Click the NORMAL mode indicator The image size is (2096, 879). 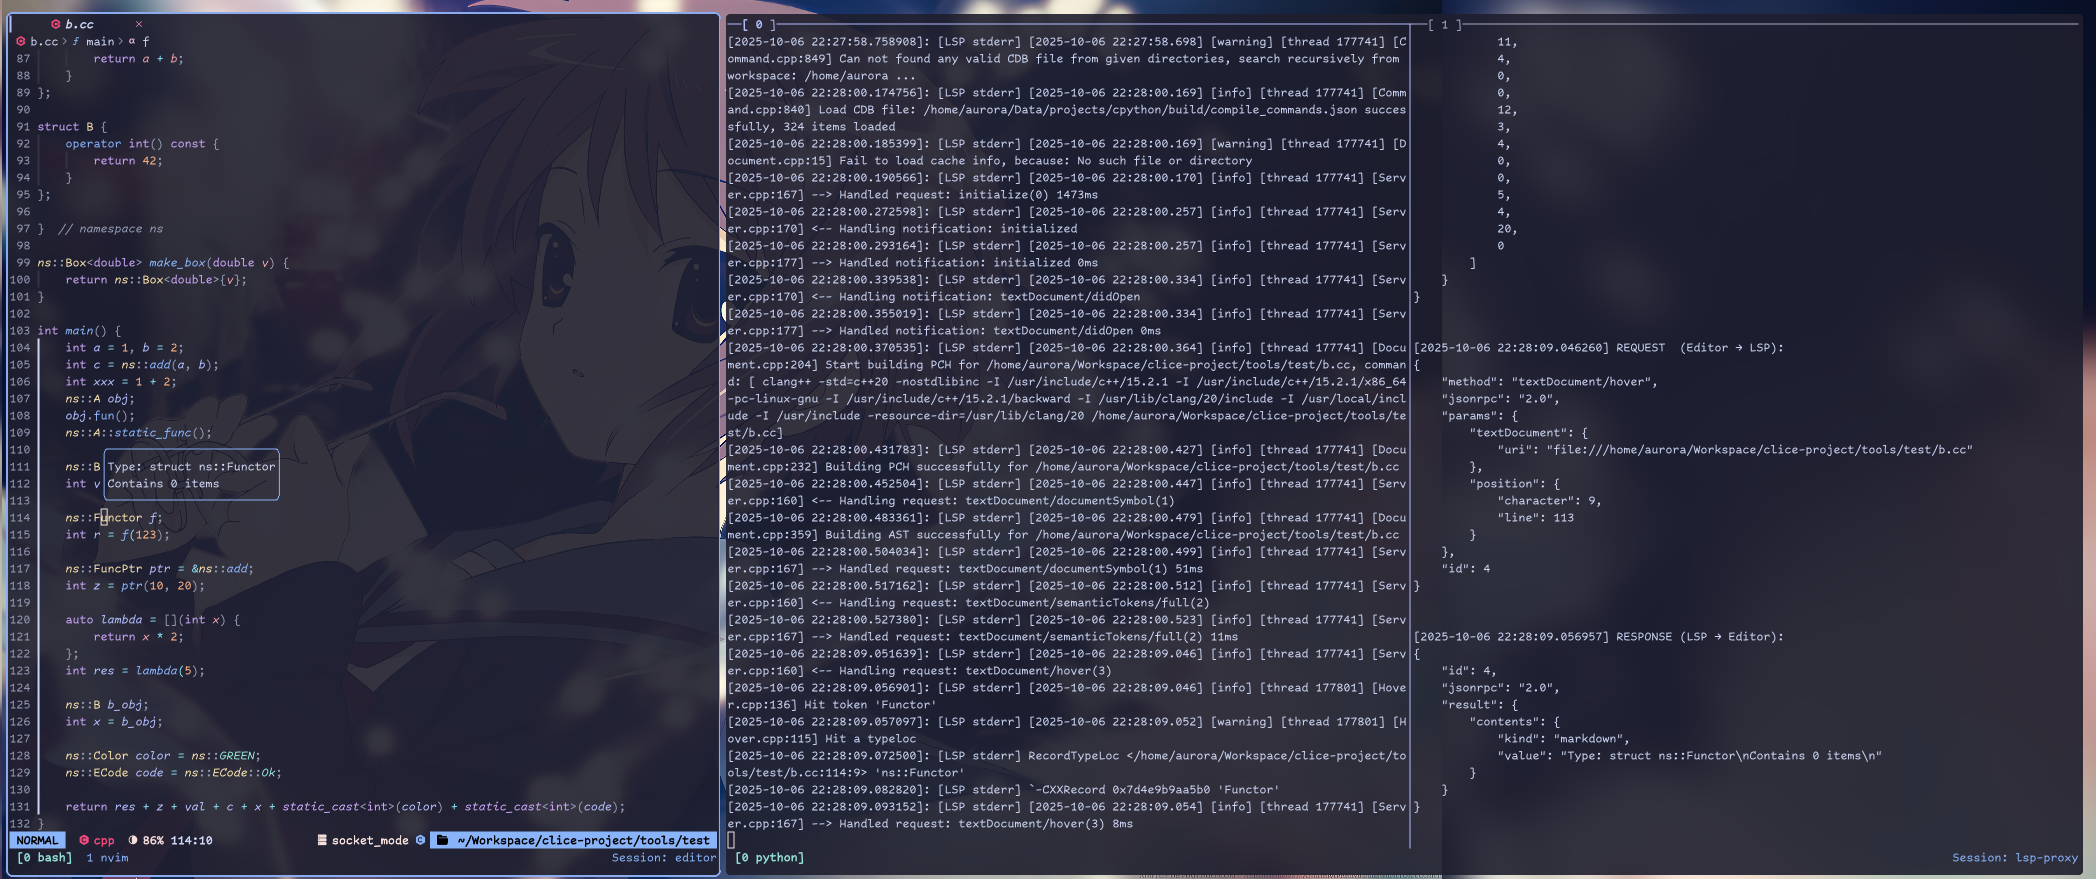(37, 841)
